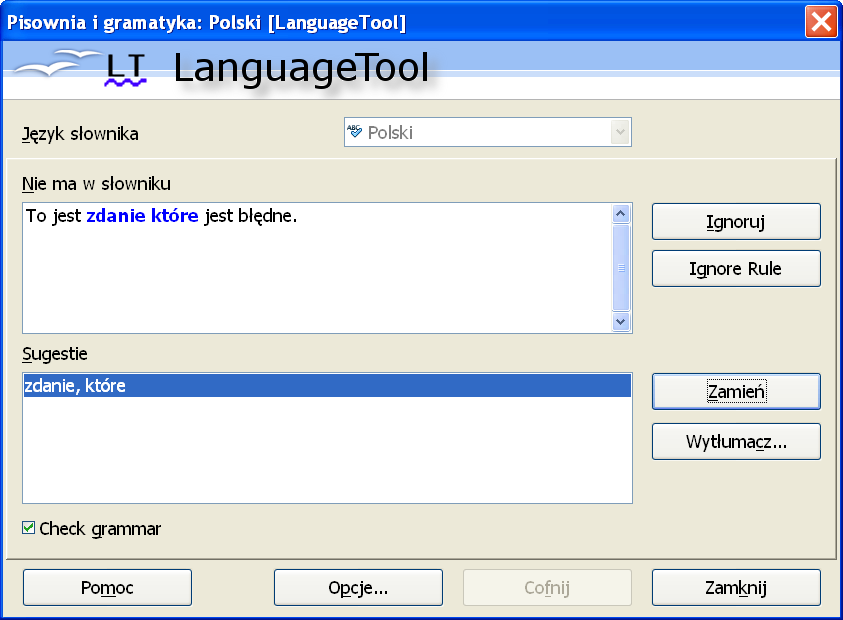843x620 pixels.
Task: Apply the suggestion with Zamień
Action: [x=736, y=391]
